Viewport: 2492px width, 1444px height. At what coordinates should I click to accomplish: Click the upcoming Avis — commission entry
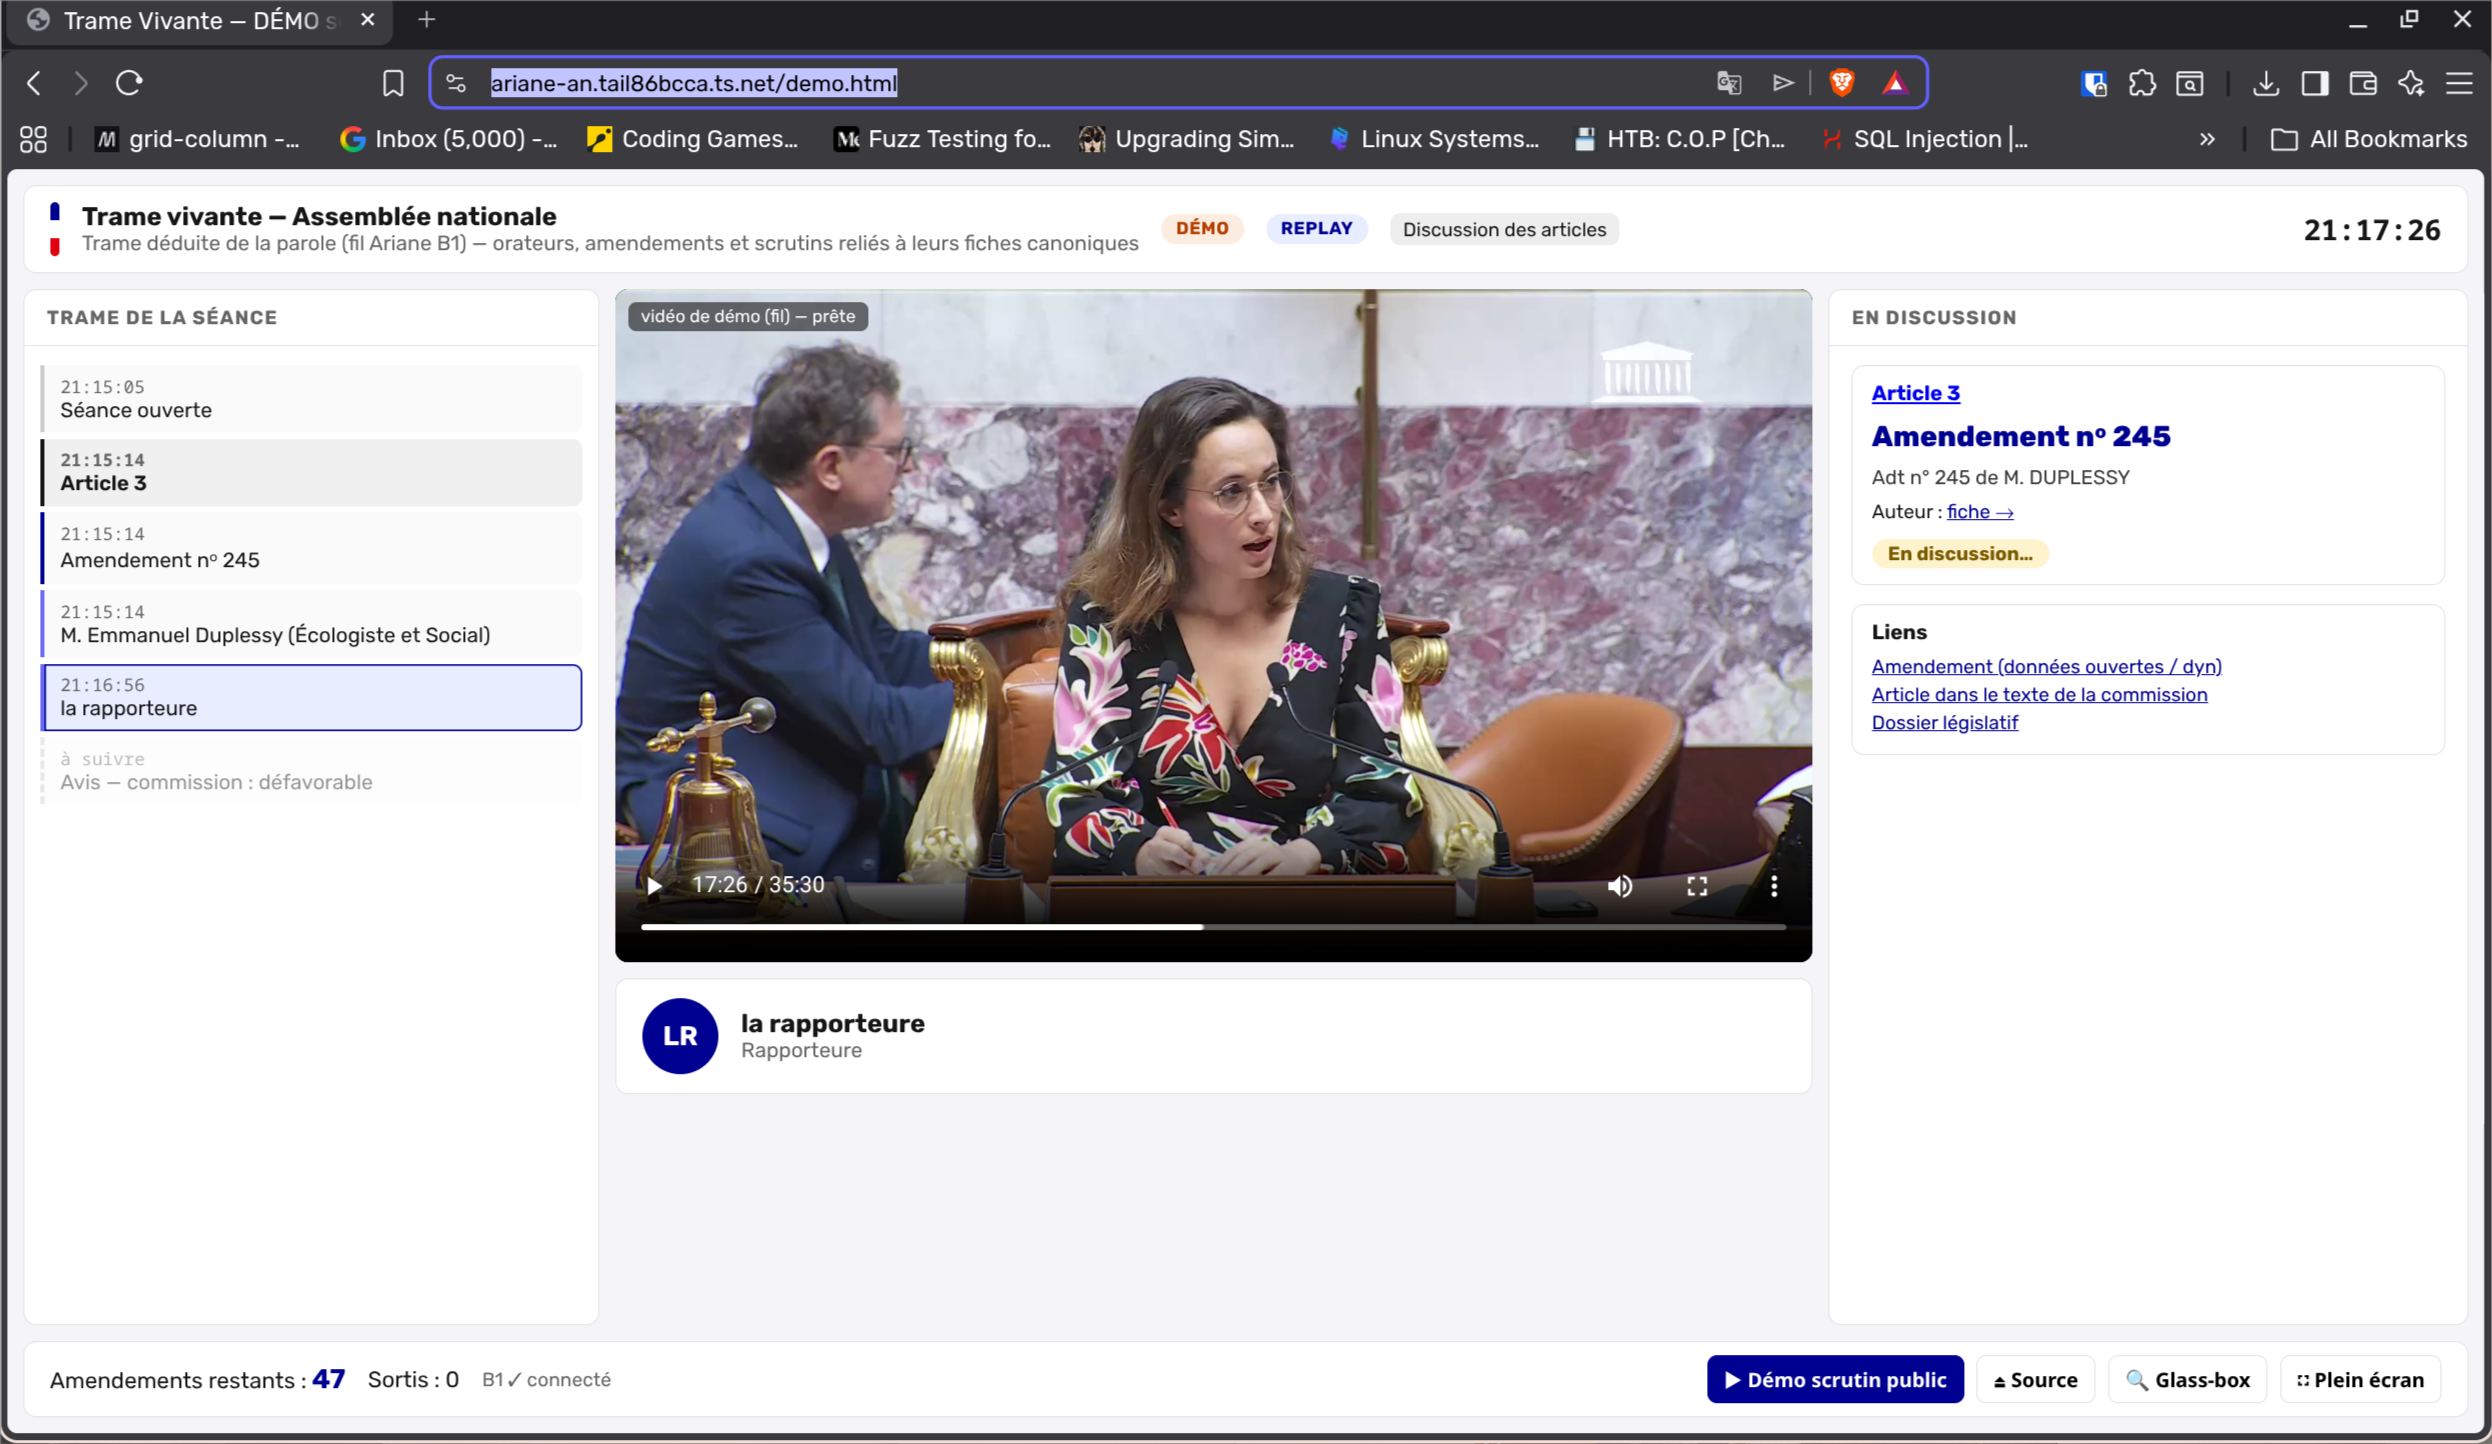point(311,771)
